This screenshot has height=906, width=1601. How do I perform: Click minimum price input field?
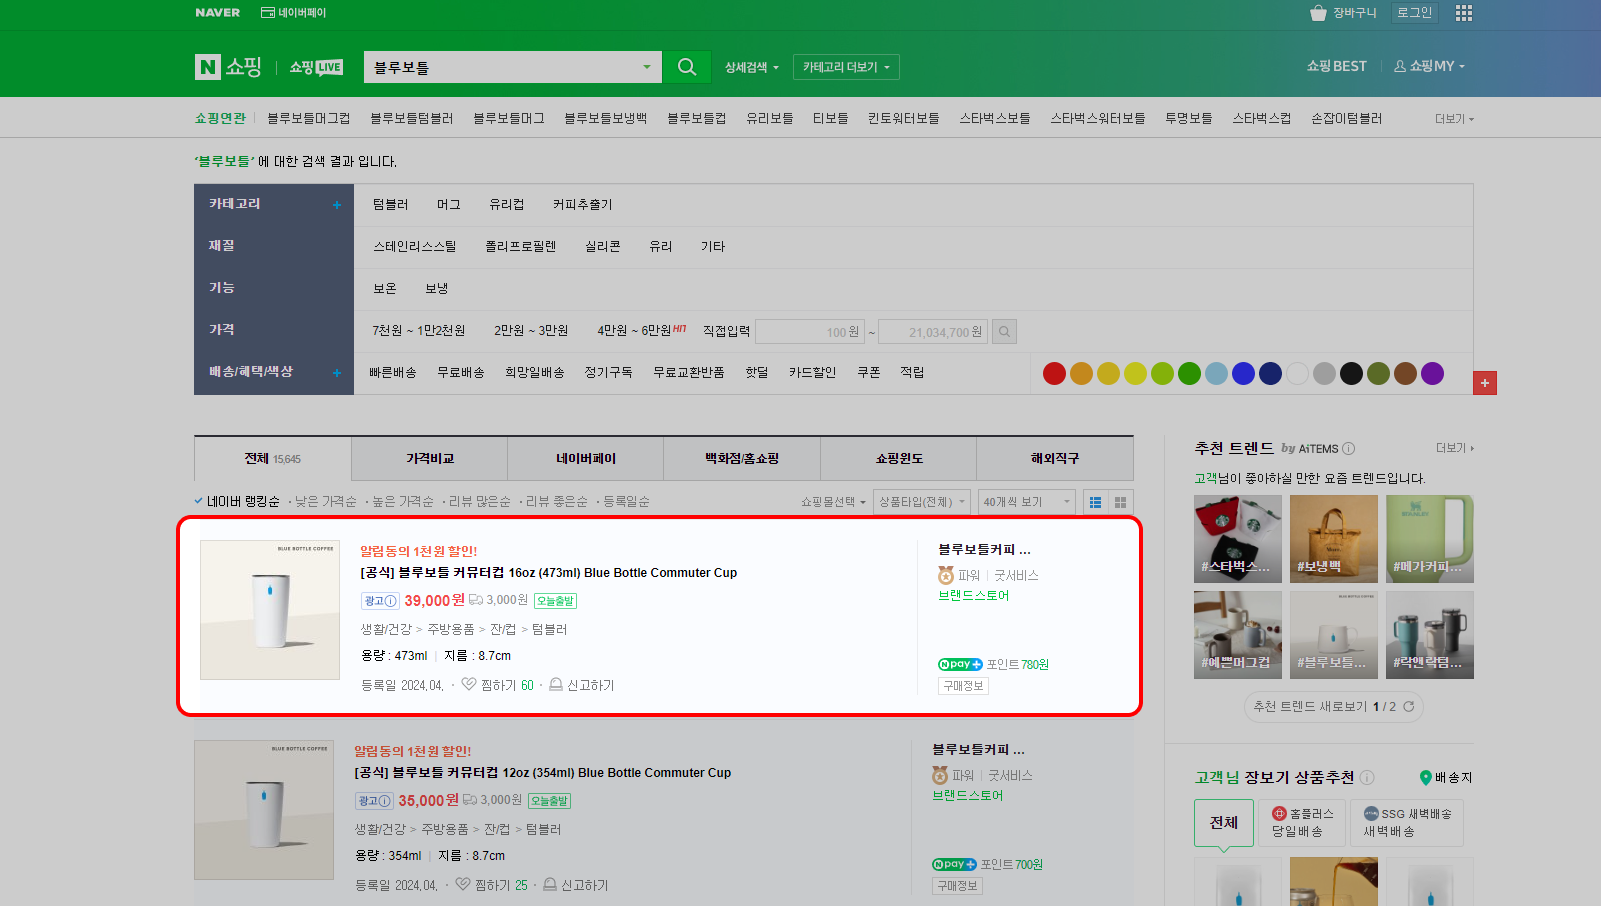click(810, 332)
